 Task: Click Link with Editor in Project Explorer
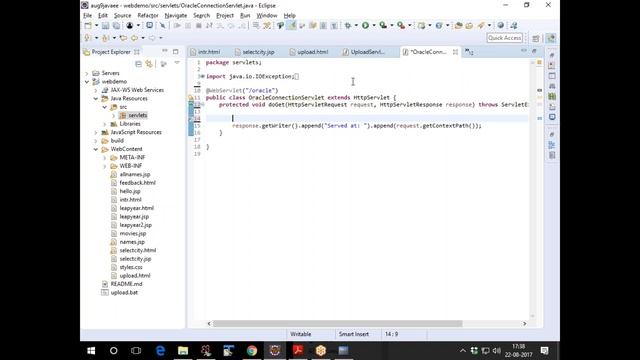point(149,64)
